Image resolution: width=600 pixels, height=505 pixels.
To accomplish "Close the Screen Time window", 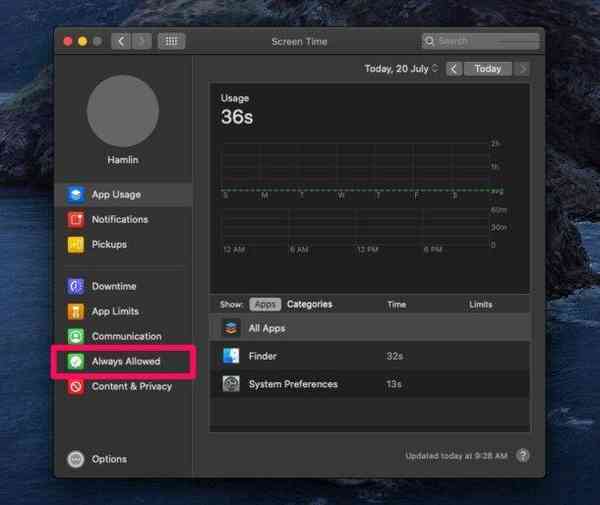I will coord(68,41).
